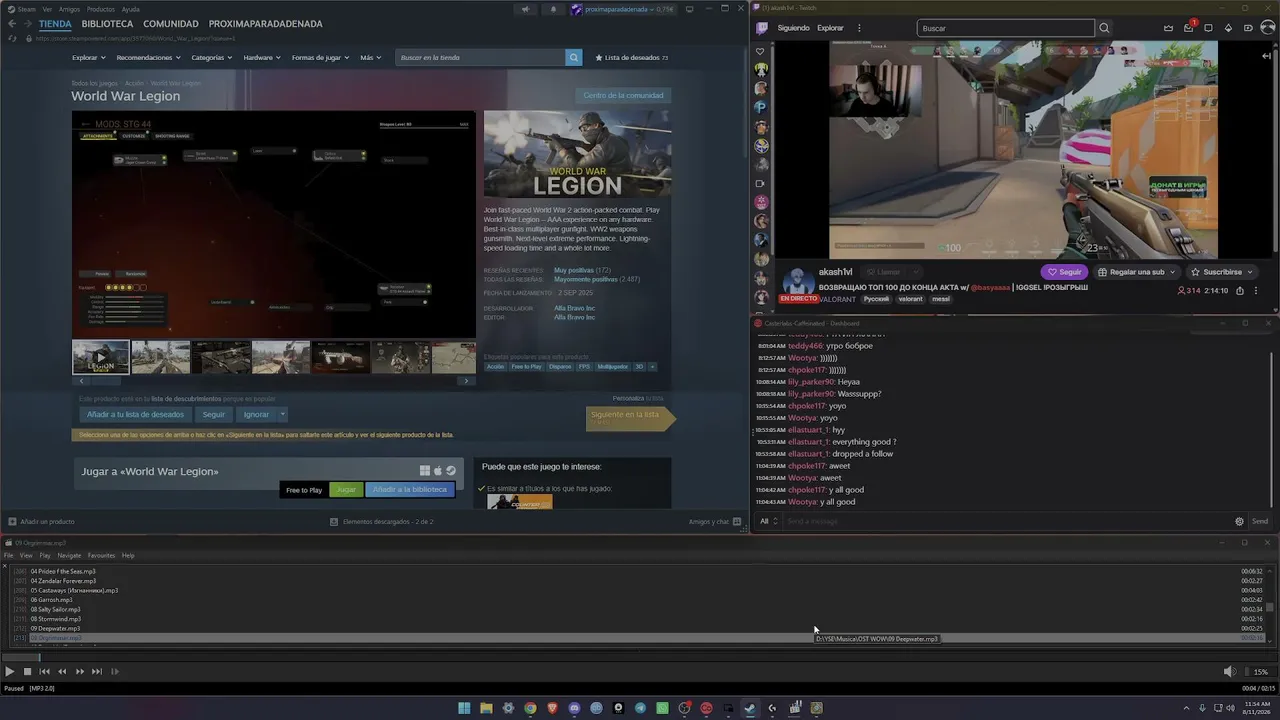
Task: Collapse Twitch chat panel arrow icon
Action: (x=1266, y=56)
